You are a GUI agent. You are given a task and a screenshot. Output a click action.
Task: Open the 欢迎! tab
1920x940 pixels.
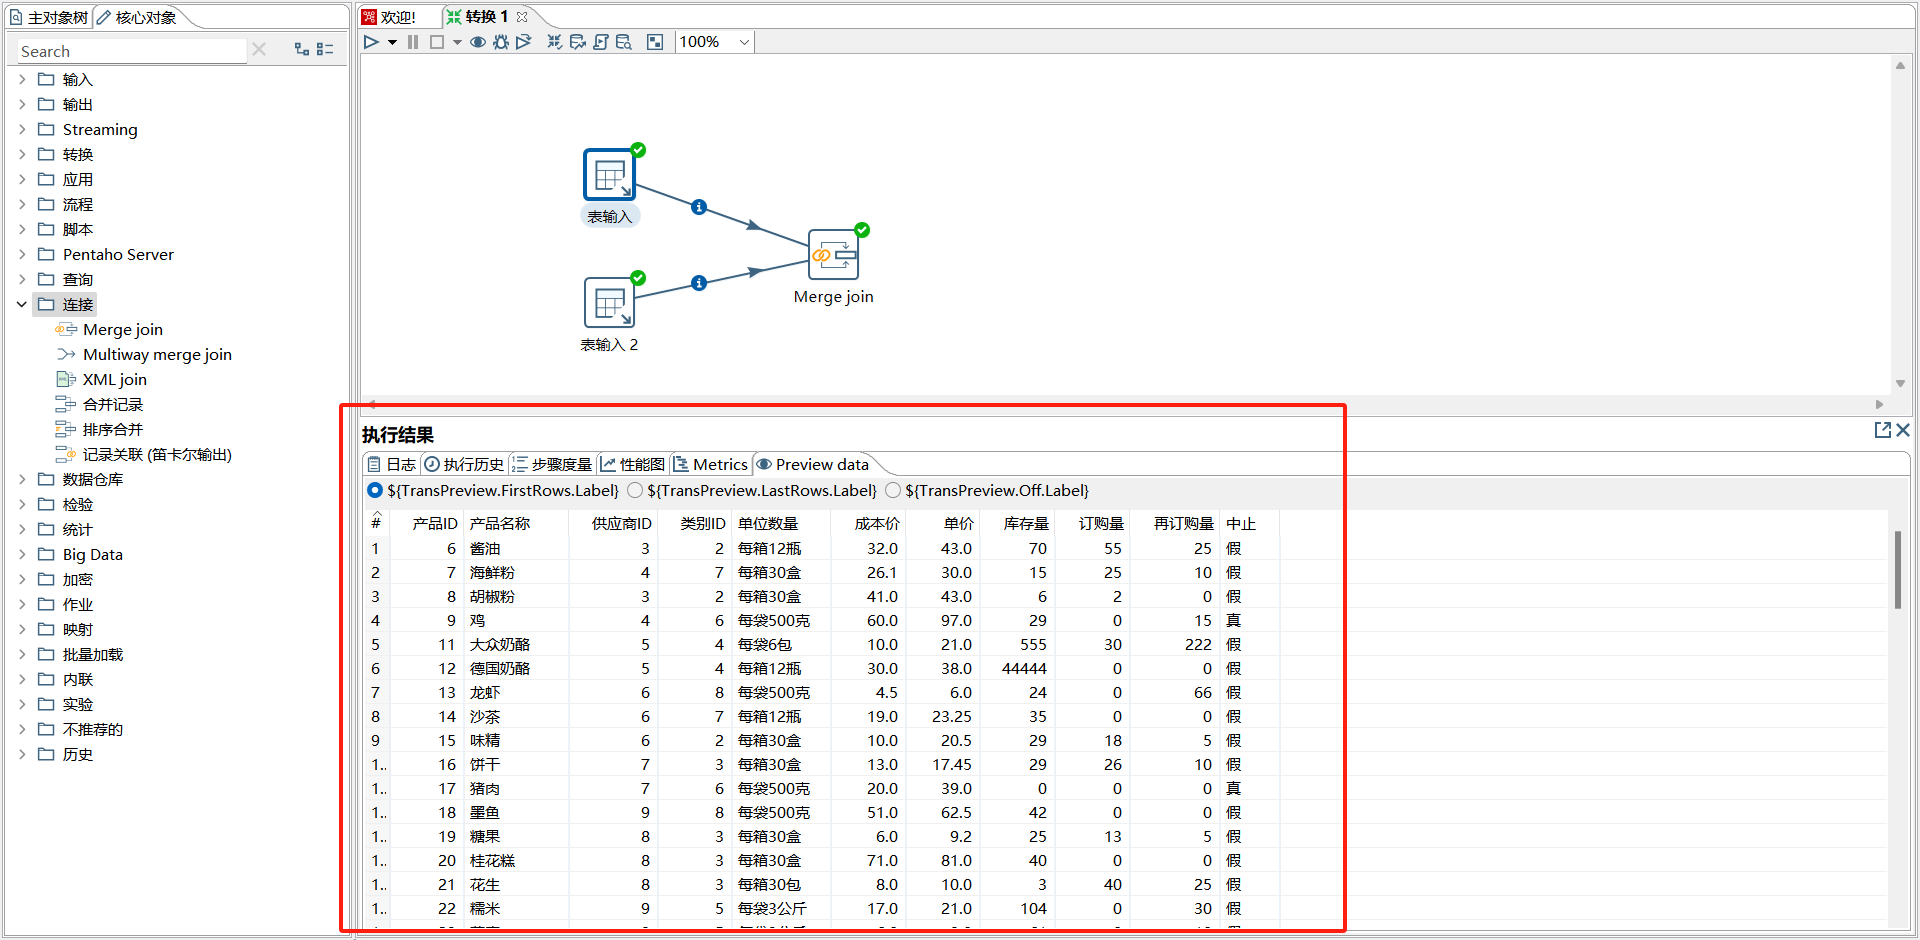pos(397,17)
